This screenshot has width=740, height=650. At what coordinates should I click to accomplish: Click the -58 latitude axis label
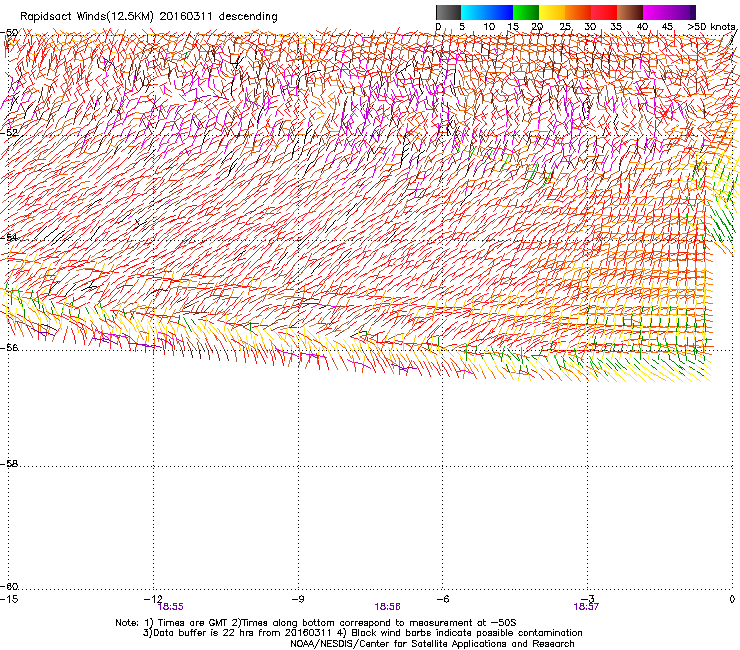pyautogui.click(x=9, y=464)
